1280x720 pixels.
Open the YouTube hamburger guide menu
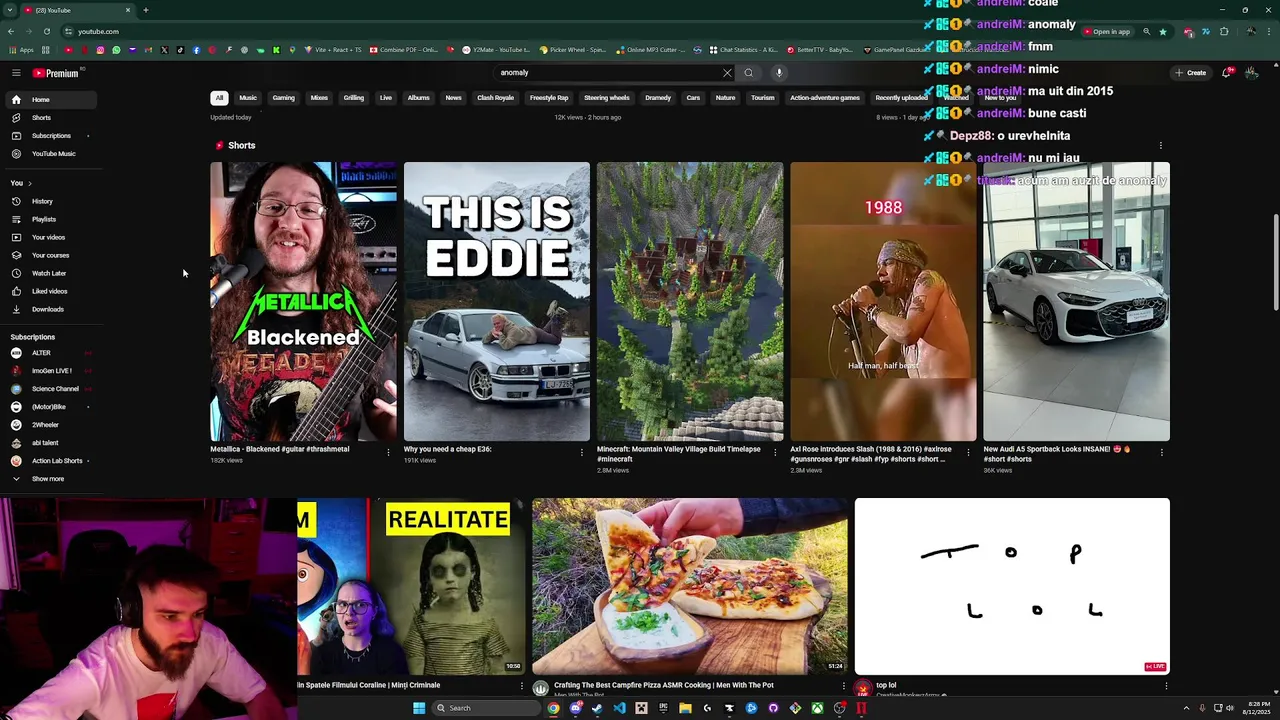16,73
